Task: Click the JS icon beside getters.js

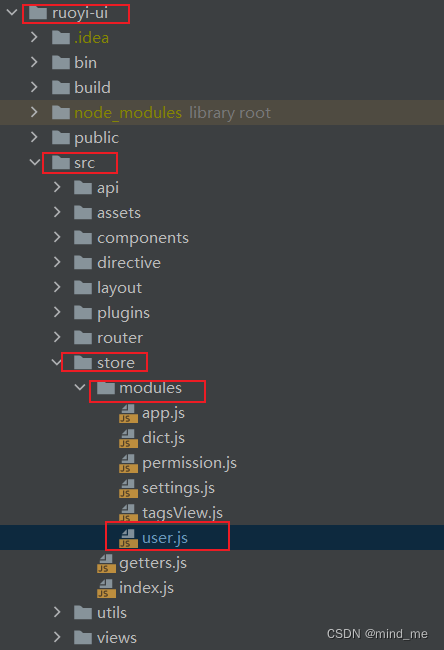Action: coord(106,563)
